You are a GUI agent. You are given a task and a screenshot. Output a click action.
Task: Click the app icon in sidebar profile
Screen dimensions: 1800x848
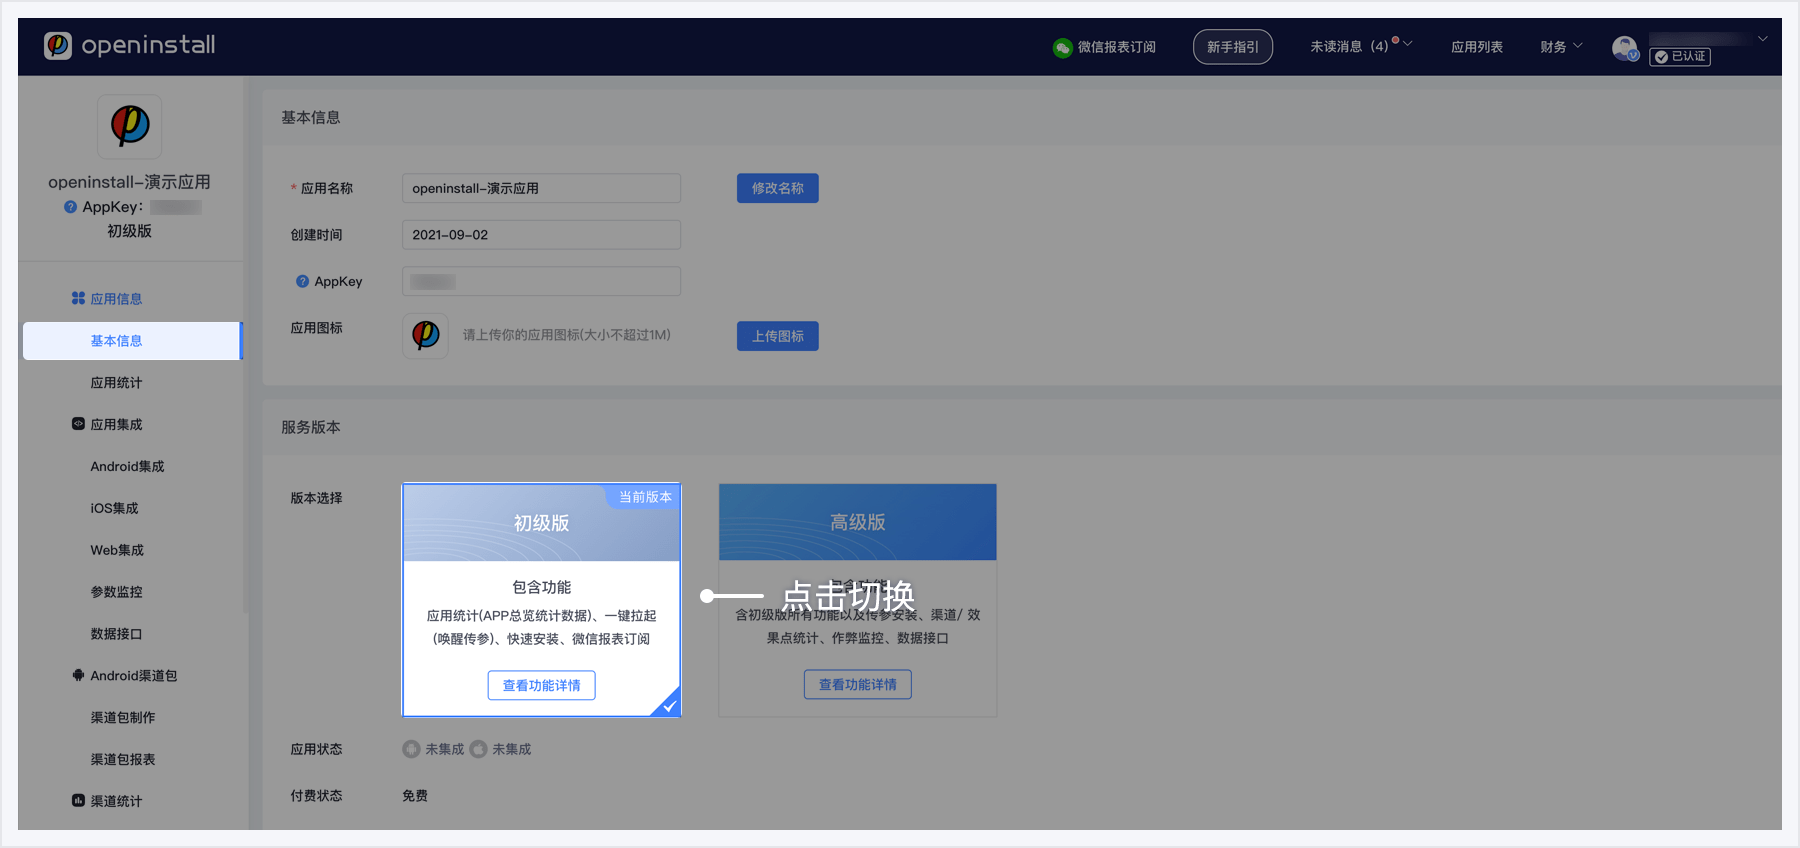130,126
